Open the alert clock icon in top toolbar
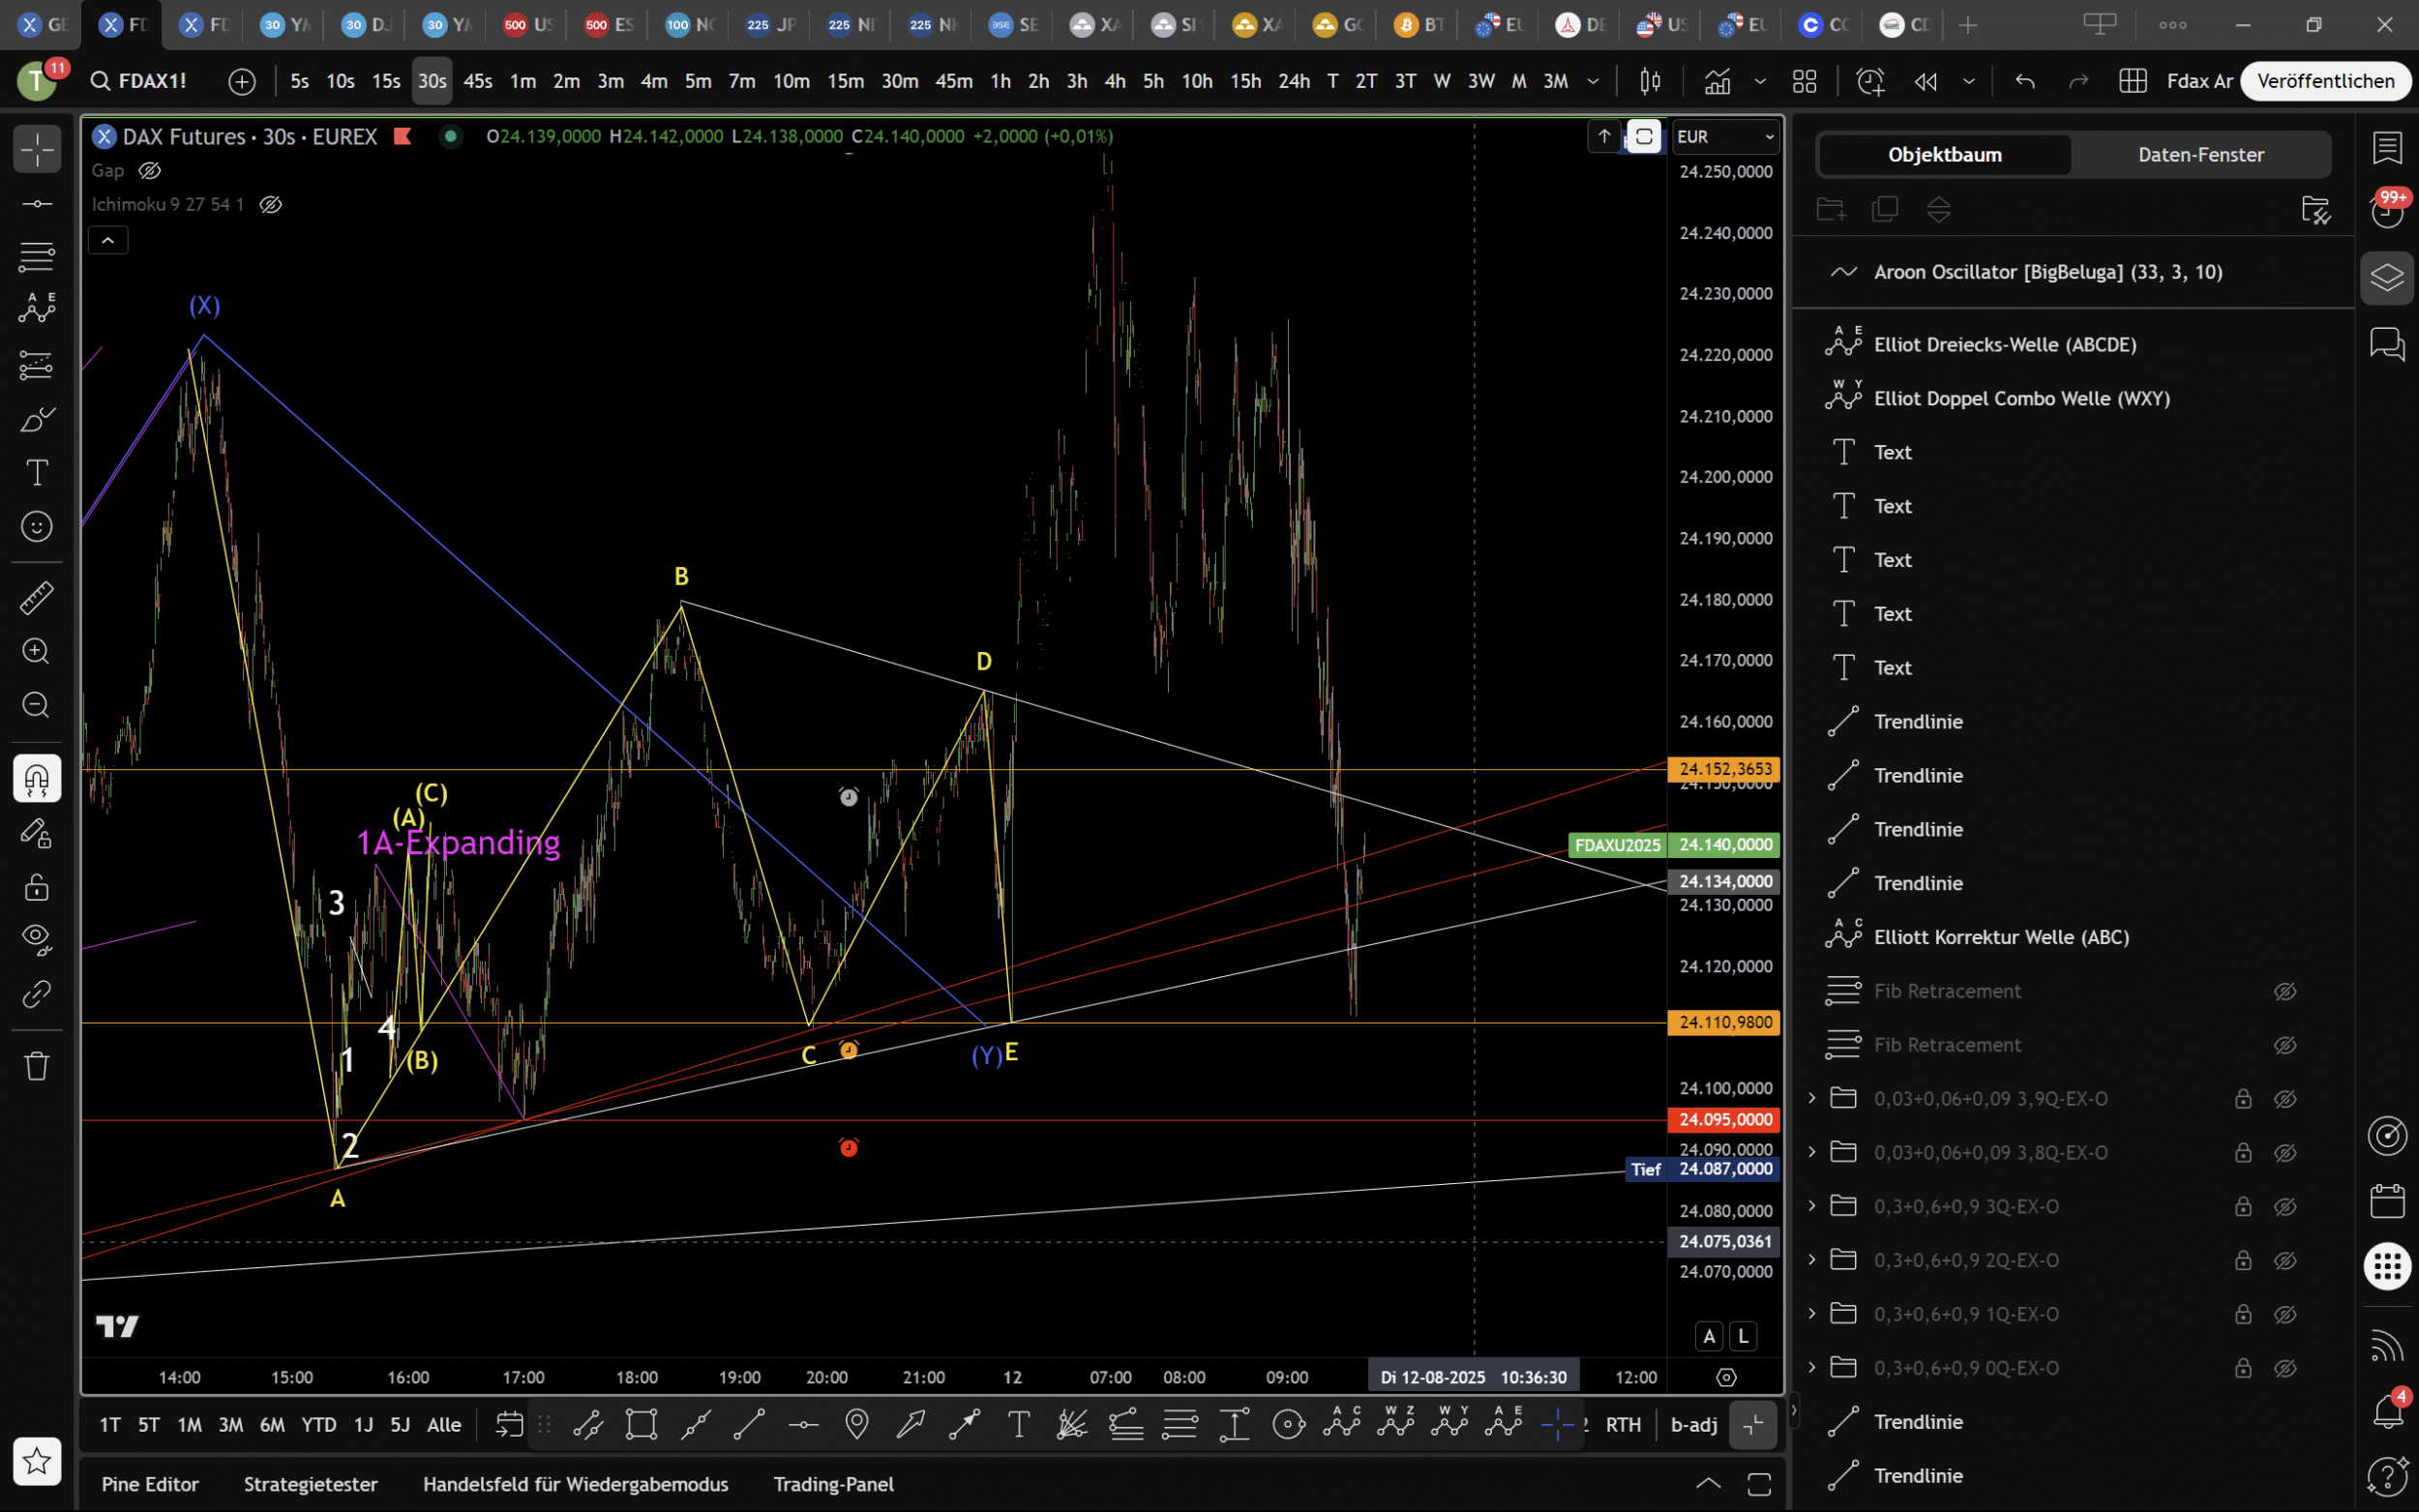Screen dimensions: 2419x1512 1869,81
